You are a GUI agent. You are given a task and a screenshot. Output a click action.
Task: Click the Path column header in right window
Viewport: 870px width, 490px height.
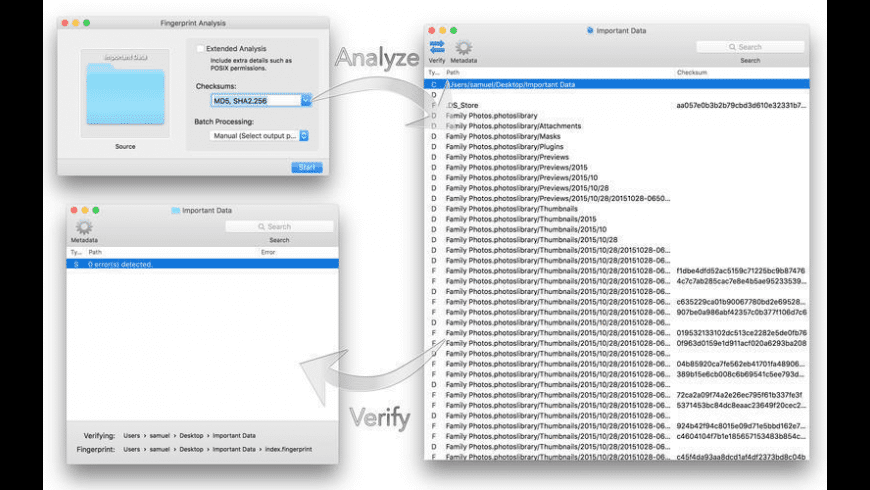coord(453,73)
